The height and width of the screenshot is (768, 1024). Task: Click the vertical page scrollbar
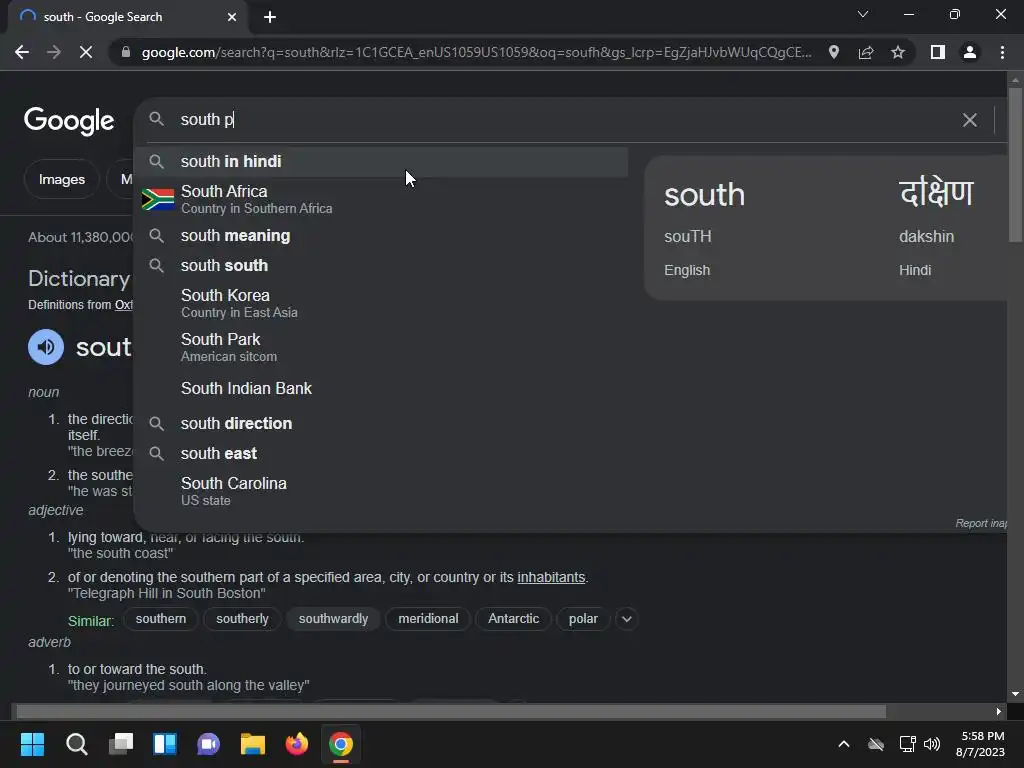(x=1015, y=165)
